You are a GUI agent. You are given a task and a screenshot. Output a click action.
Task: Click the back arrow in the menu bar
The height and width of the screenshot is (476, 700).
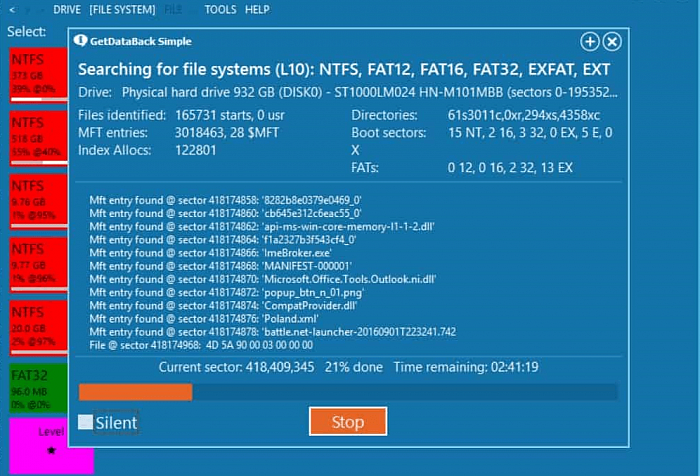[x=12, y=9]
